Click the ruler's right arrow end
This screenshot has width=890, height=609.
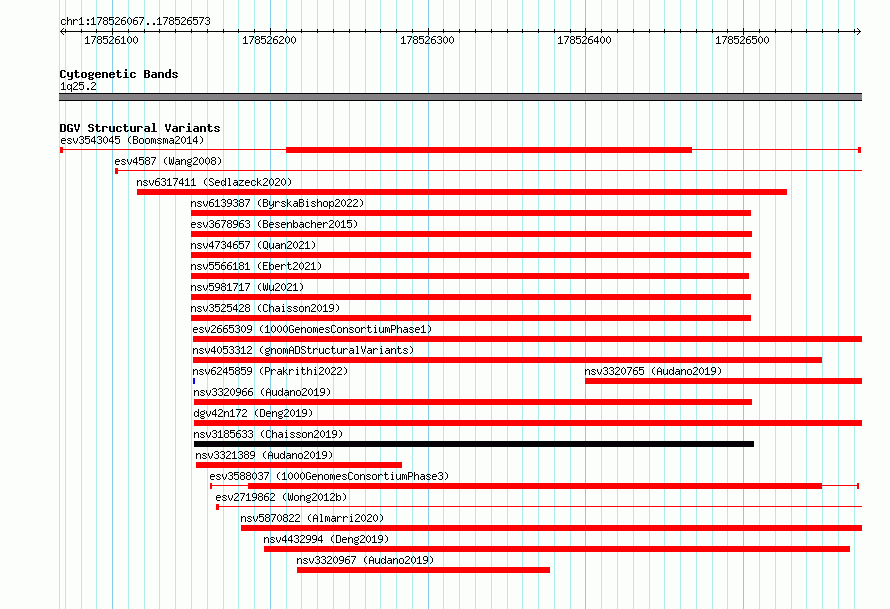pos(858,31)
